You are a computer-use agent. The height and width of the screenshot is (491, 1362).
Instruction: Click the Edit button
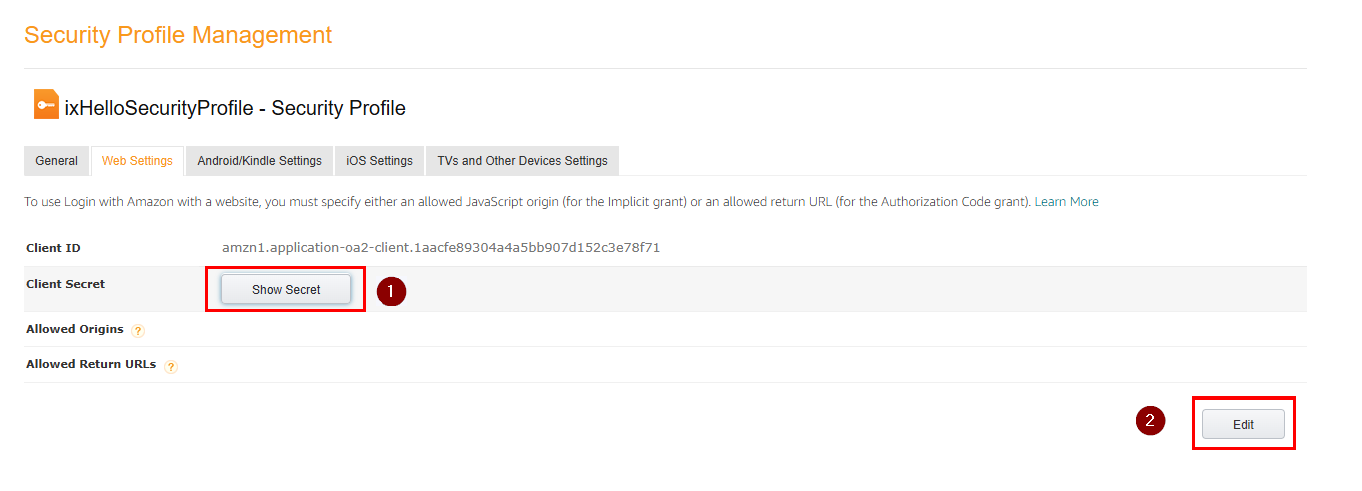pyautogui.click(x=1243, y=424)
